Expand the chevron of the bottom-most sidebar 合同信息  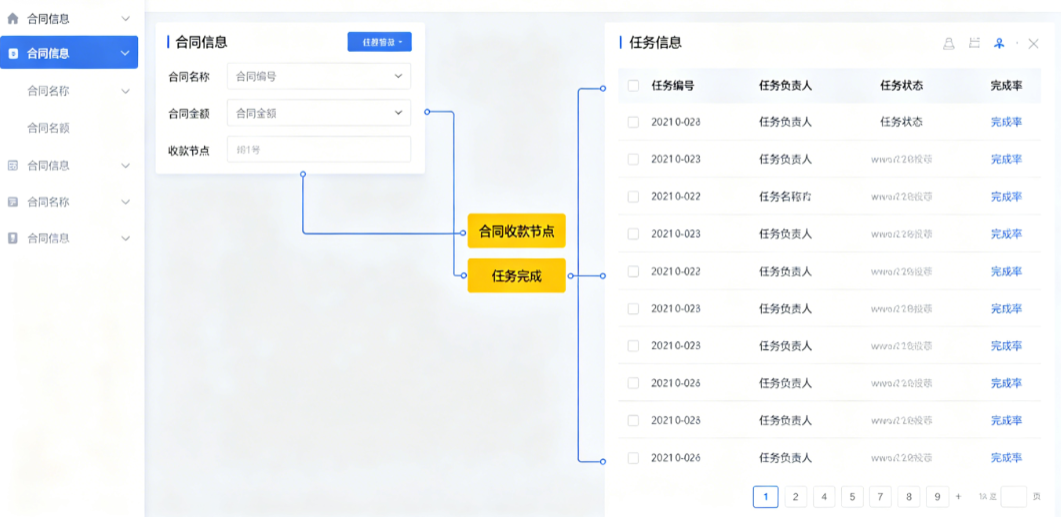pyautogui.click(x=125, y=238)
